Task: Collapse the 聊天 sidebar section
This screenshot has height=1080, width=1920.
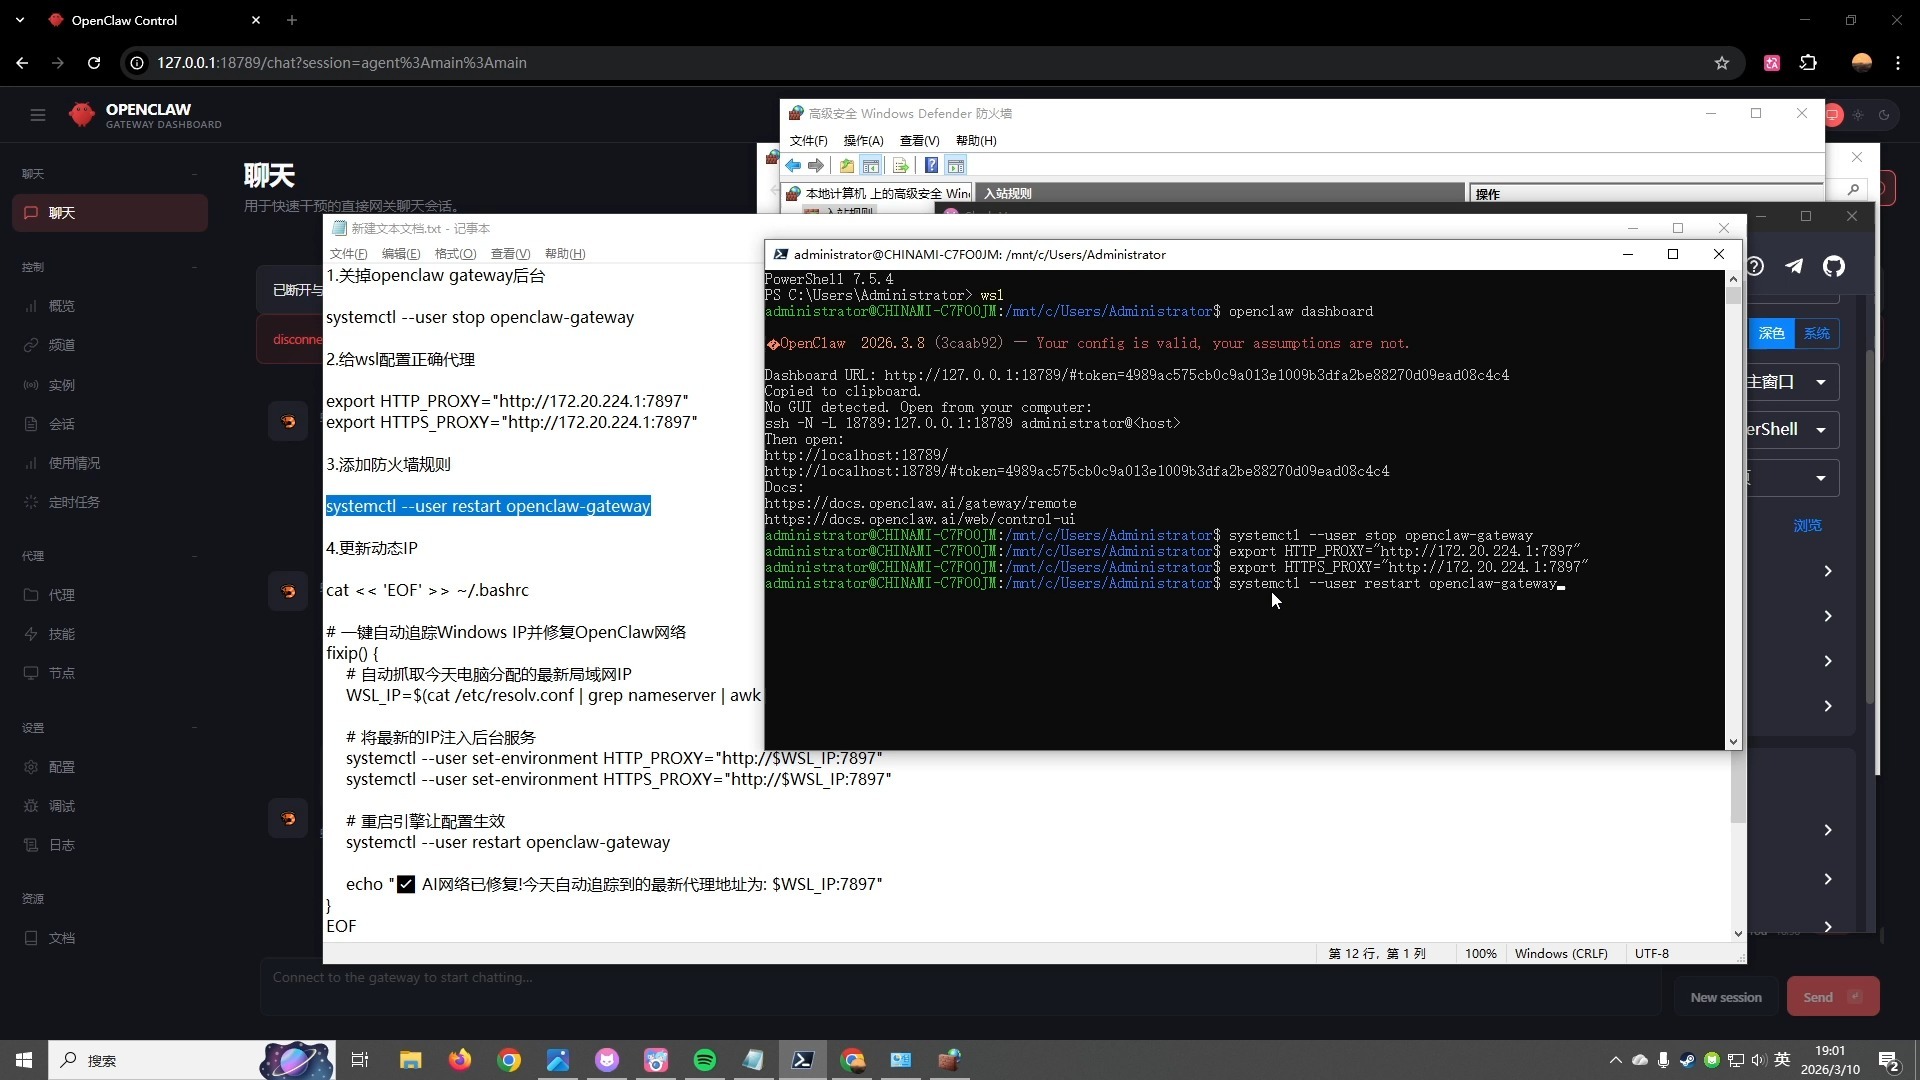Action: [194, 174]
